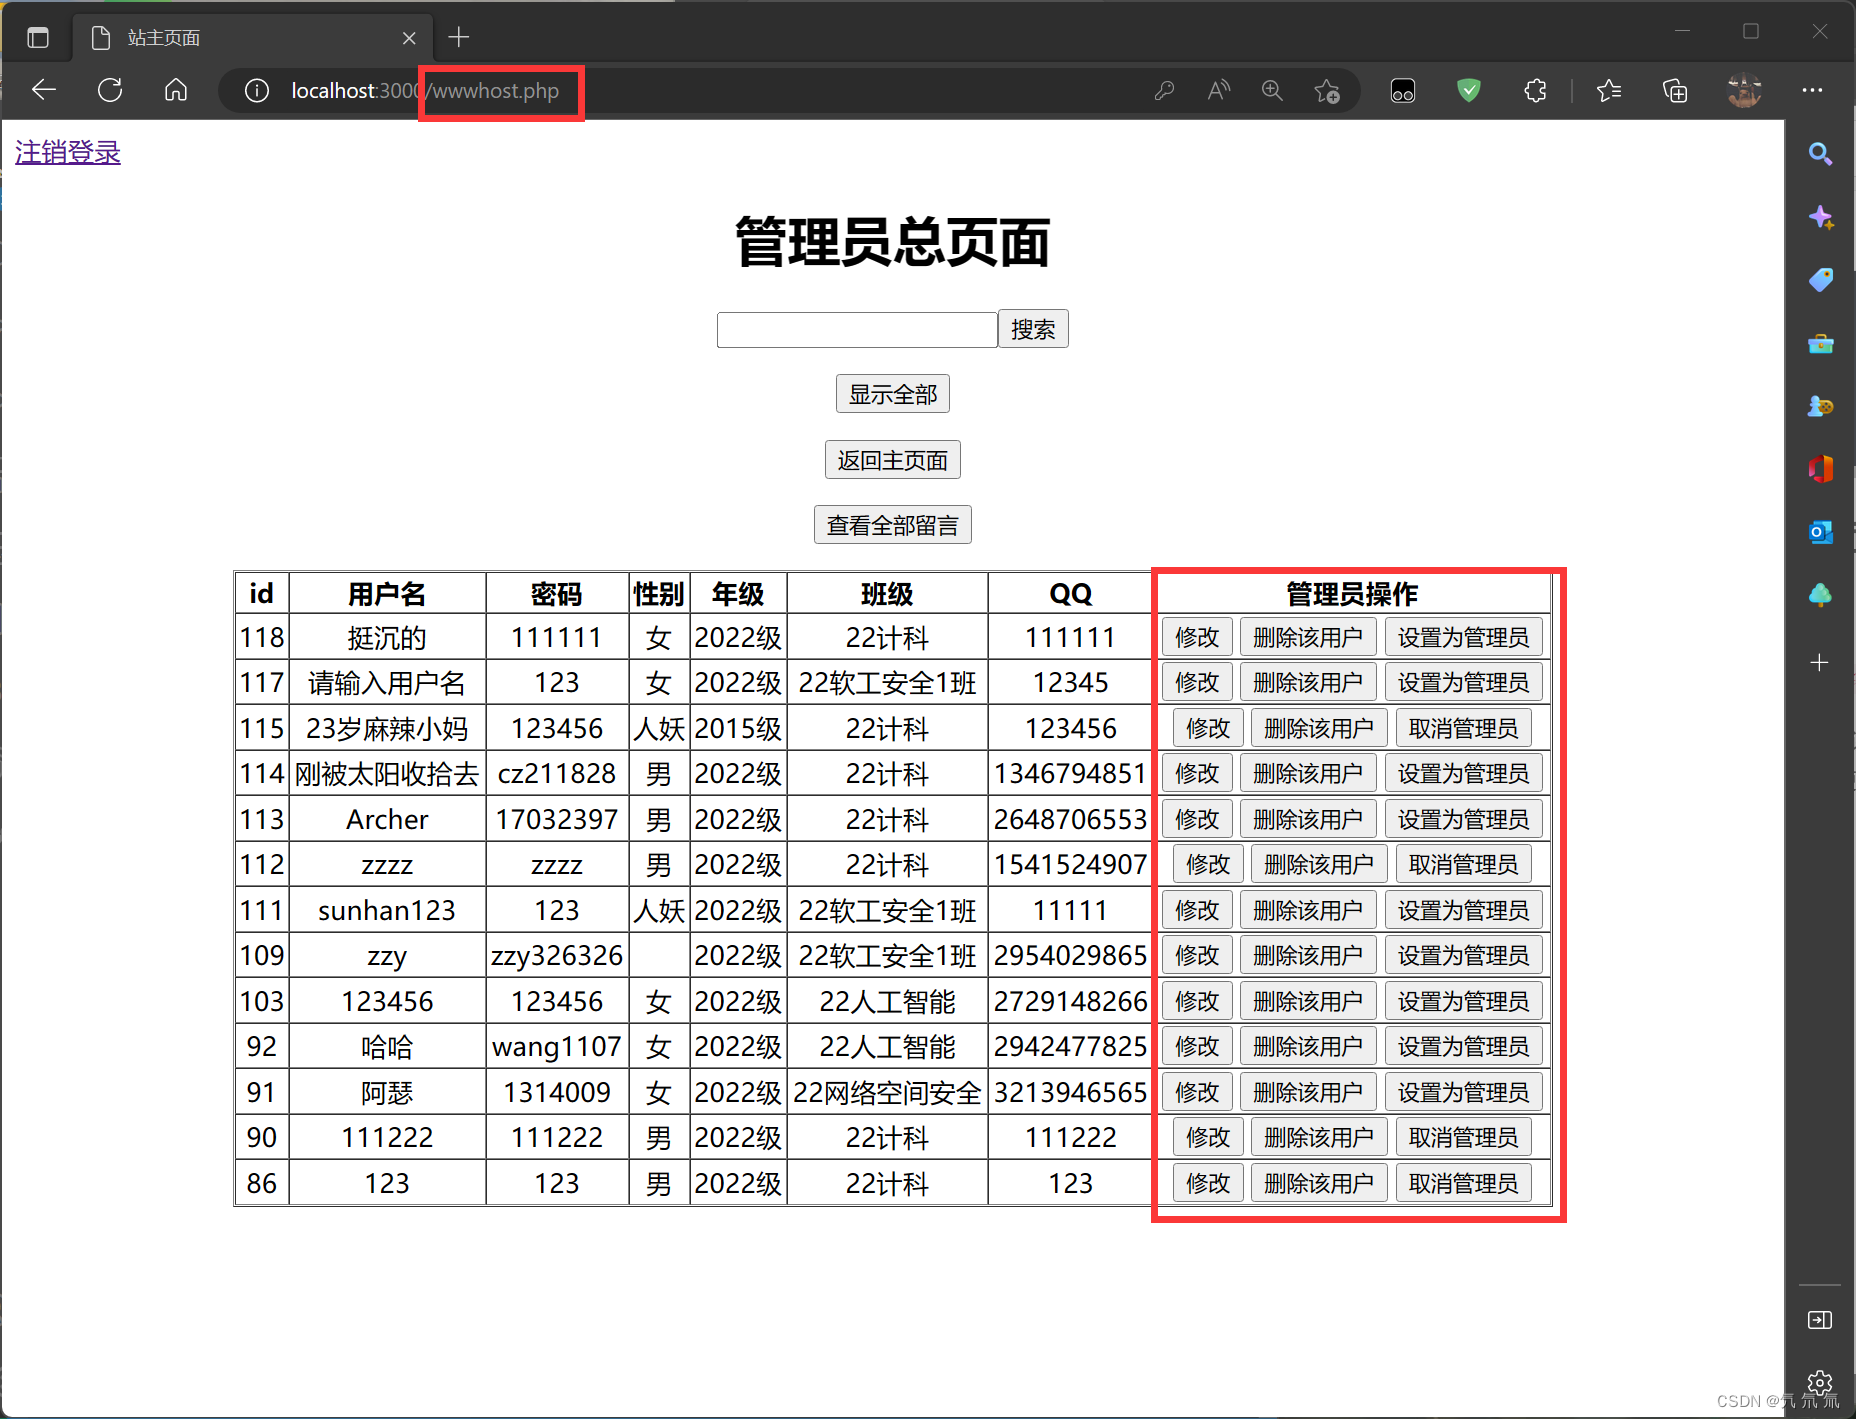Select the class cell 22网络空间安全
Screen dimensions: 1856x1419
[887, 1093]
